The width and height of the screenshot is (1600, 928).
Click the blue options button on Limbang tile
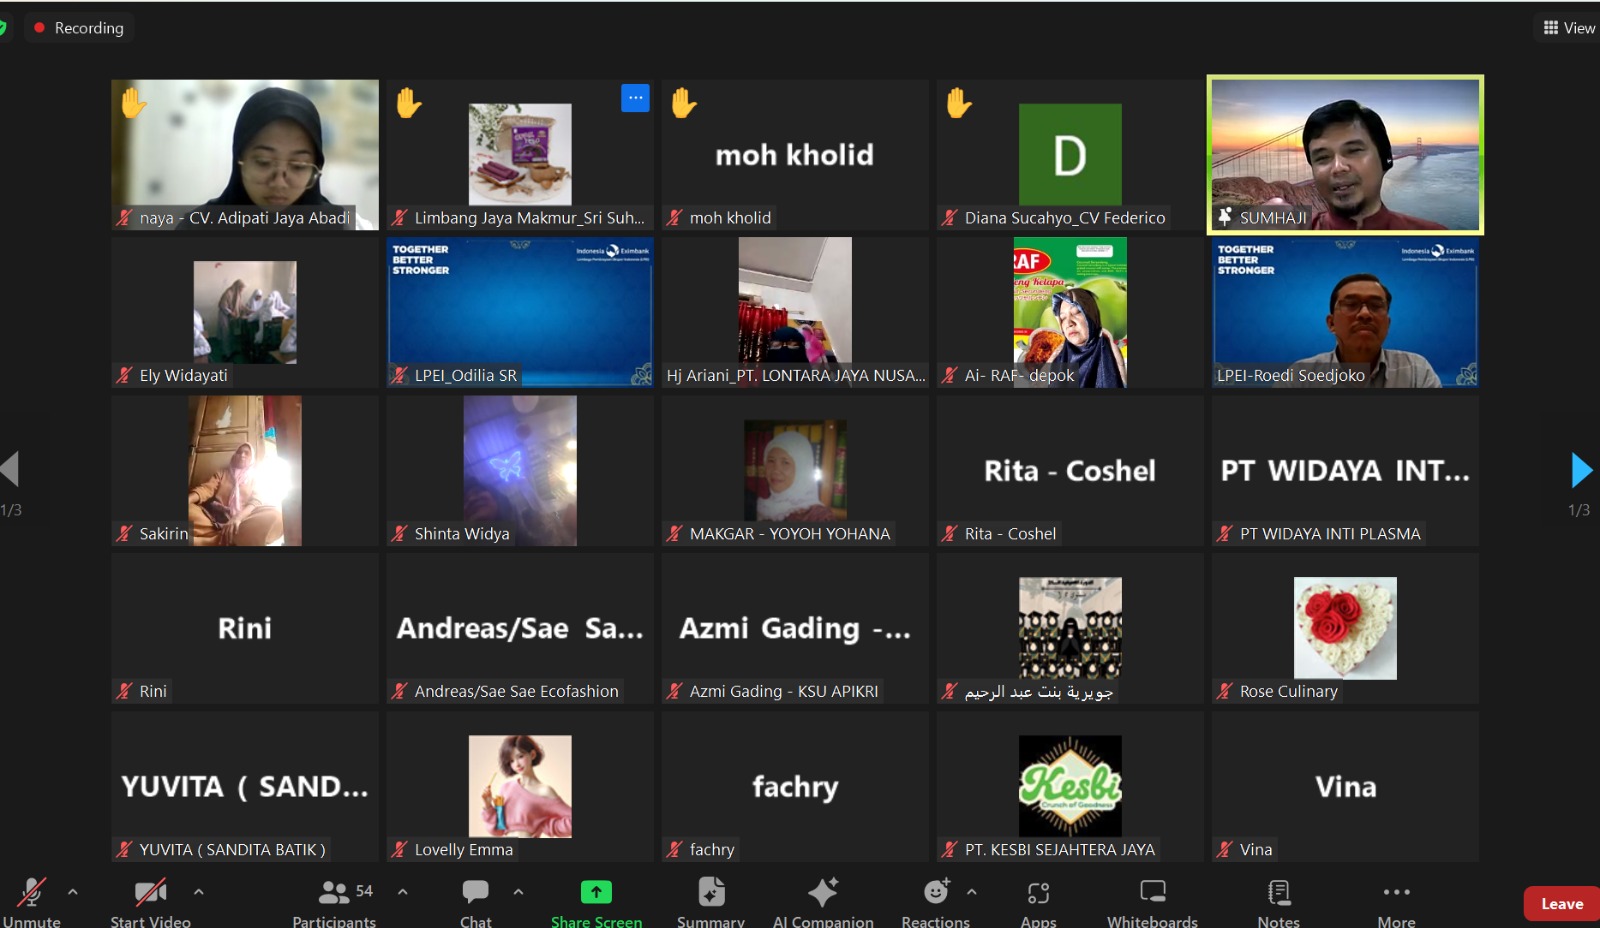[x=635, y=98]
